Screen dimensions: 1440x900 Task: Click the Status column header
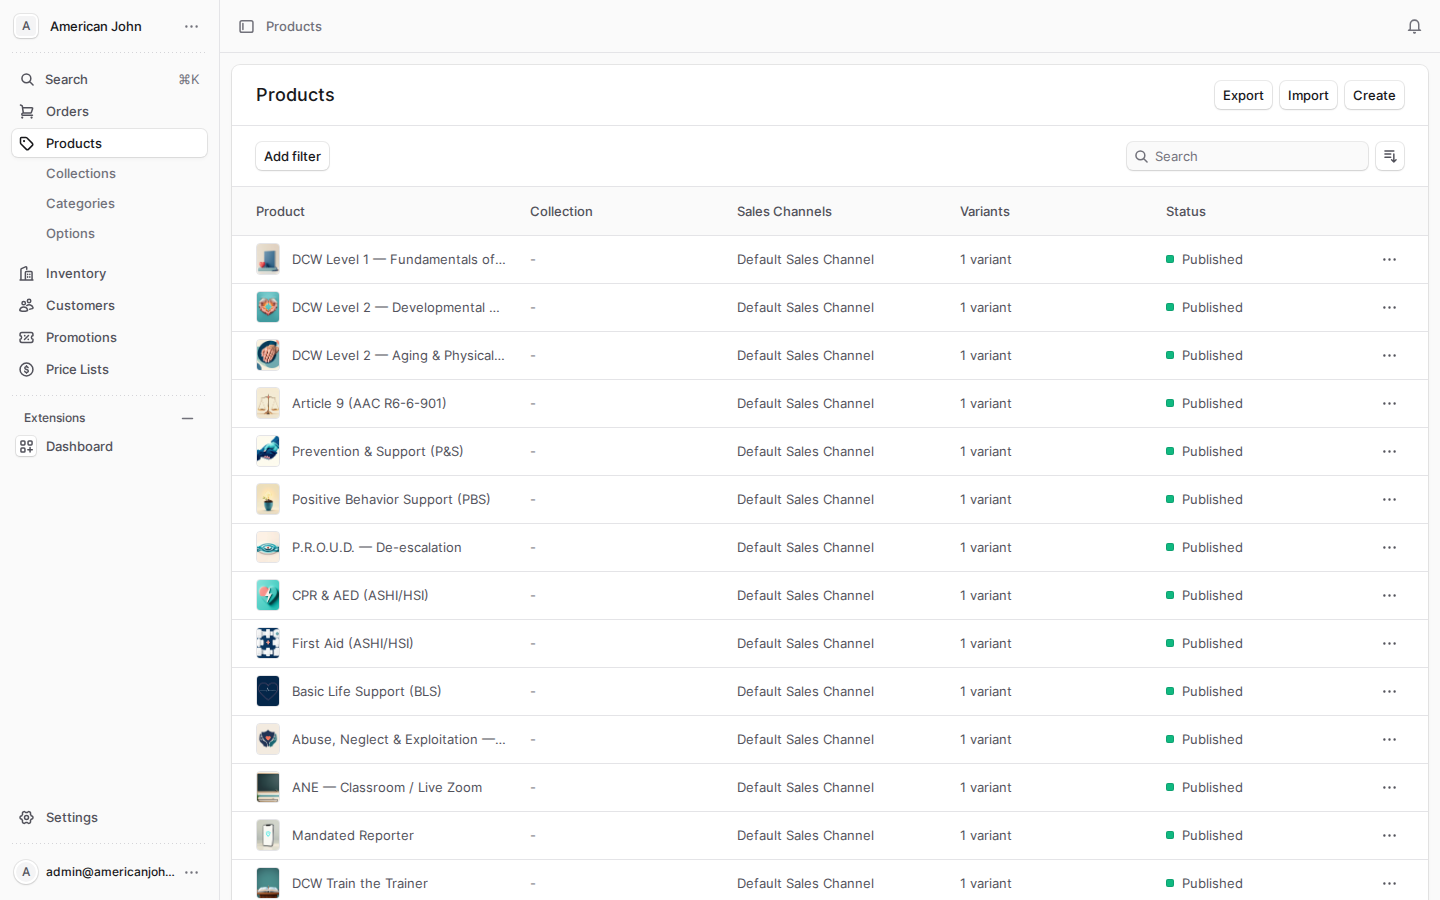(x=1186, y=212)
